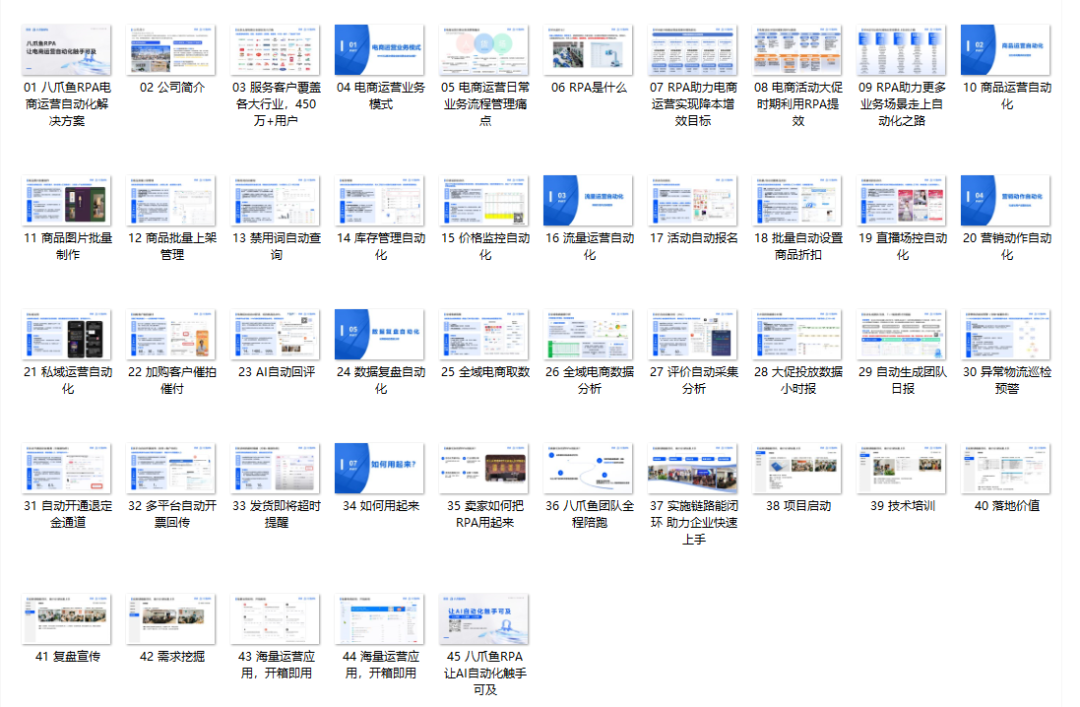Select the 10 商品运营自动化 section slide
The image size is (1080, 707).
click(1006, 50)
